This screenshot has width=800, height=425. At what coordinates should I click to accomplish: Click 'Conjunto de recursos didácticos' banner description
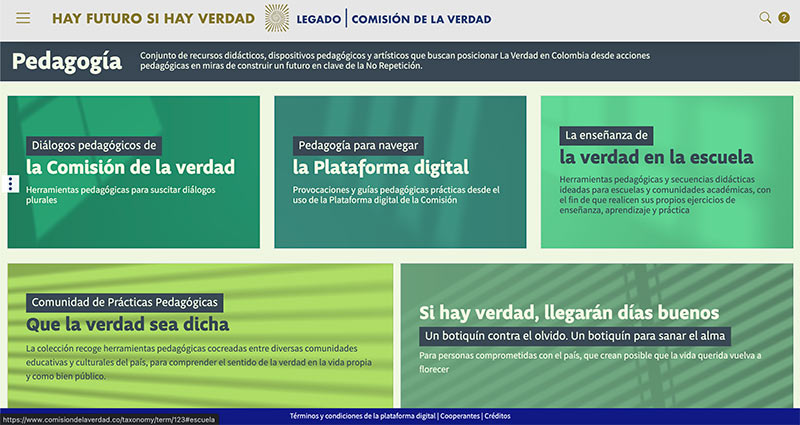tap(395, 61)
